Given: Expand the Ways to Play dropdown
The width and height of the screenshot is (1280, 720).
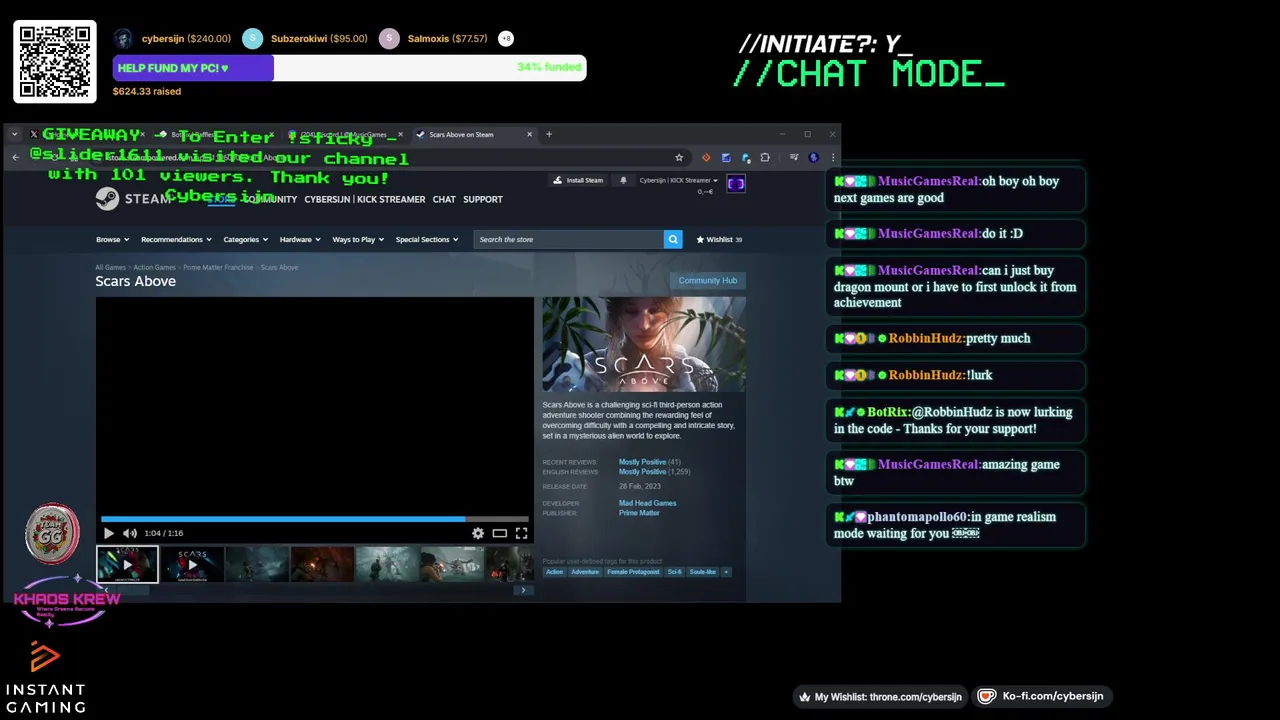Looking at the screenshot, I should tap(358, 239).
